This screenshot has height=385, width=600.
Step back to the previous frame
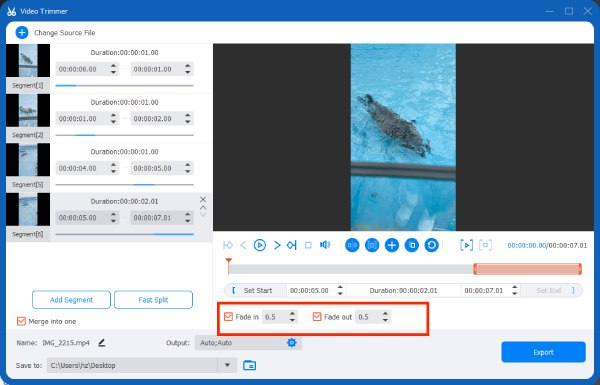[x=243, y=245]
